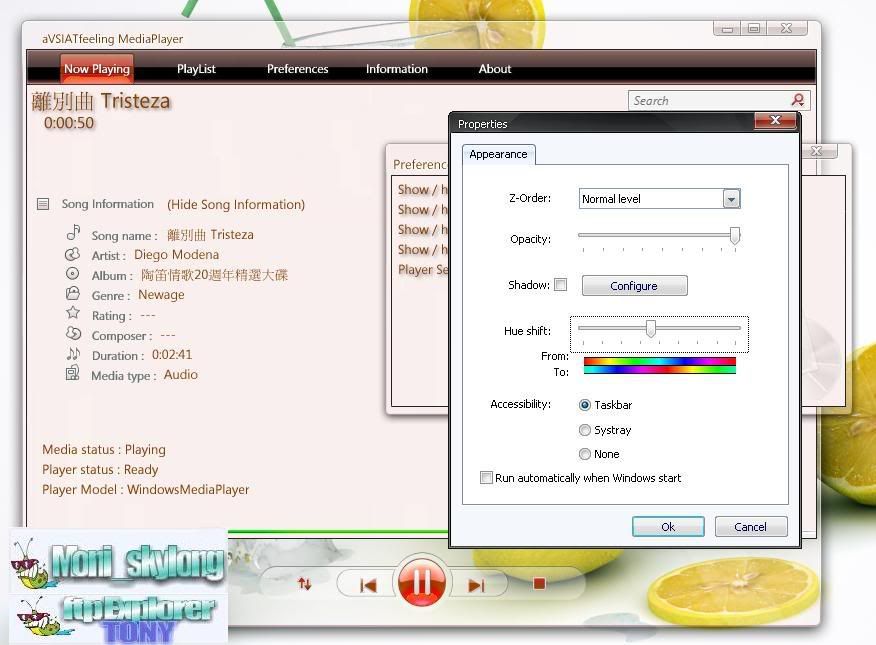The image size is (876, 645).
Task: Click the star icon beside Rating
Action: [x=73, y=313]
